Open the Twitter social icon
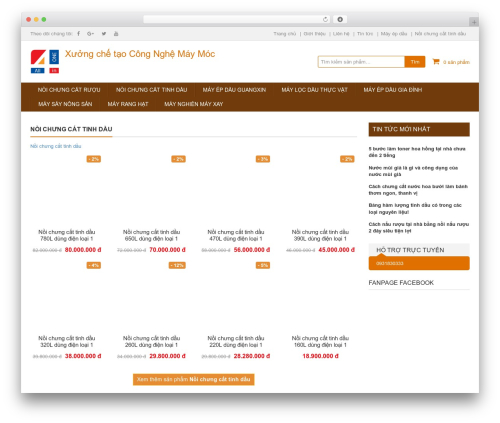Viewport: 500px width, 423px height. tap(104, 34)
